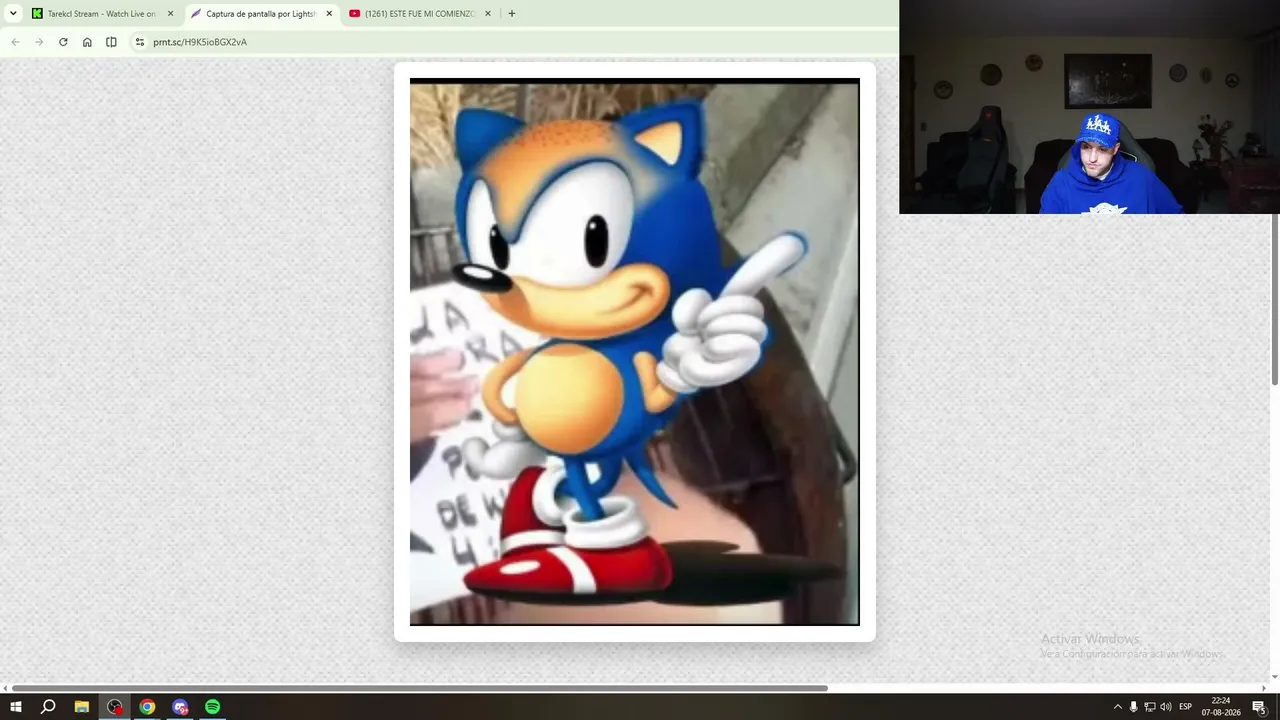This screenshot has width=1280, height=720.
Task: Click the streamer webcam overlay
Action: [1089, 107]
